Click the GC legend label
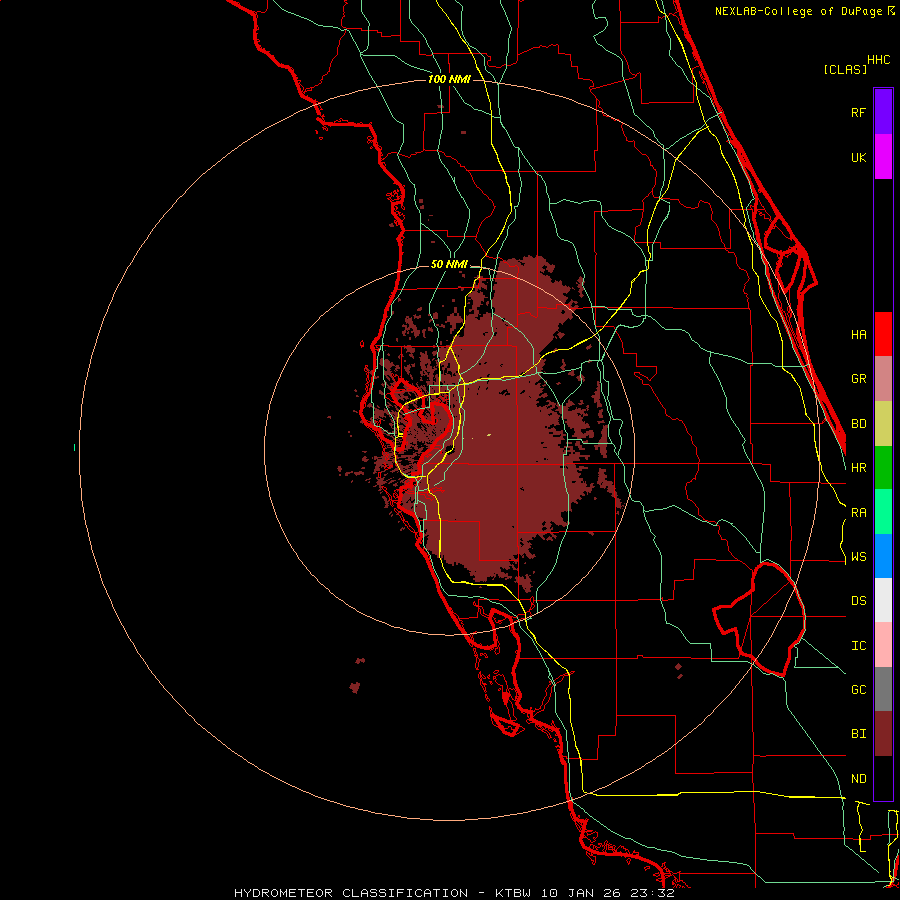 (x=858, y=690)
